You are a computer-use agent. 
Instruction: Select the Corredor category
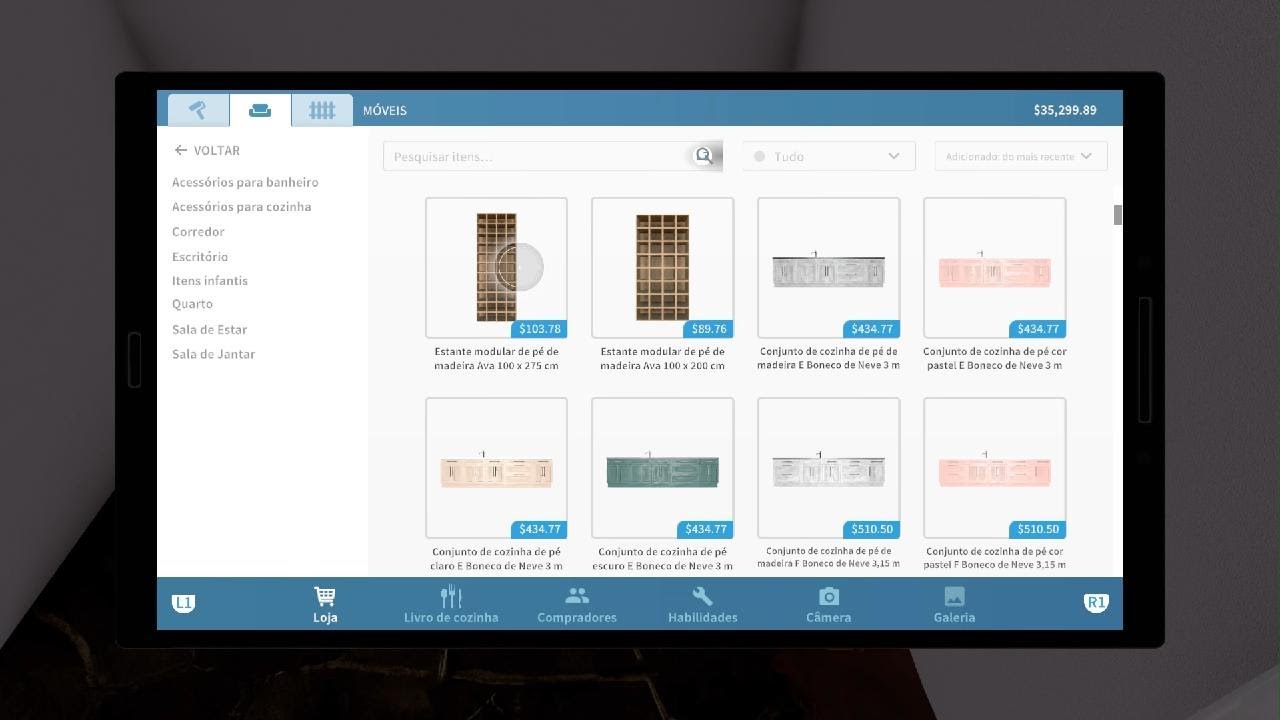pyautogui.click(x=198, y=232)
